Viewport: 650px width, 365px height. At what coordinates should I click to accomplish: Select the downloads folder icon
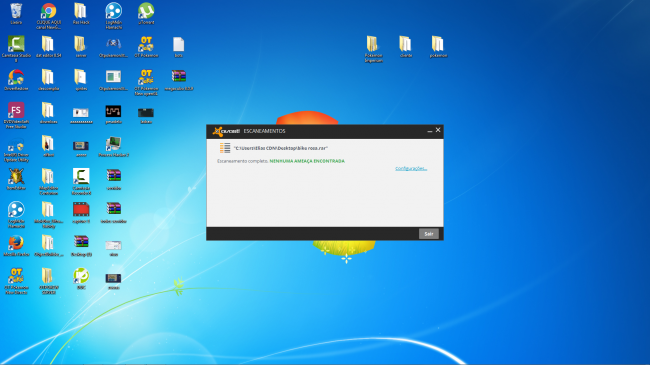point(49,113)
